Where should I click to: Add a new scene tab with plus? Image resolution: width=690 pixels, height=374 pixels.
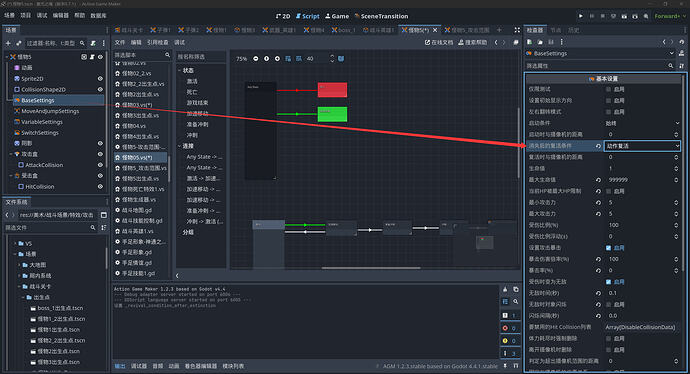click(x=499, y=30)
